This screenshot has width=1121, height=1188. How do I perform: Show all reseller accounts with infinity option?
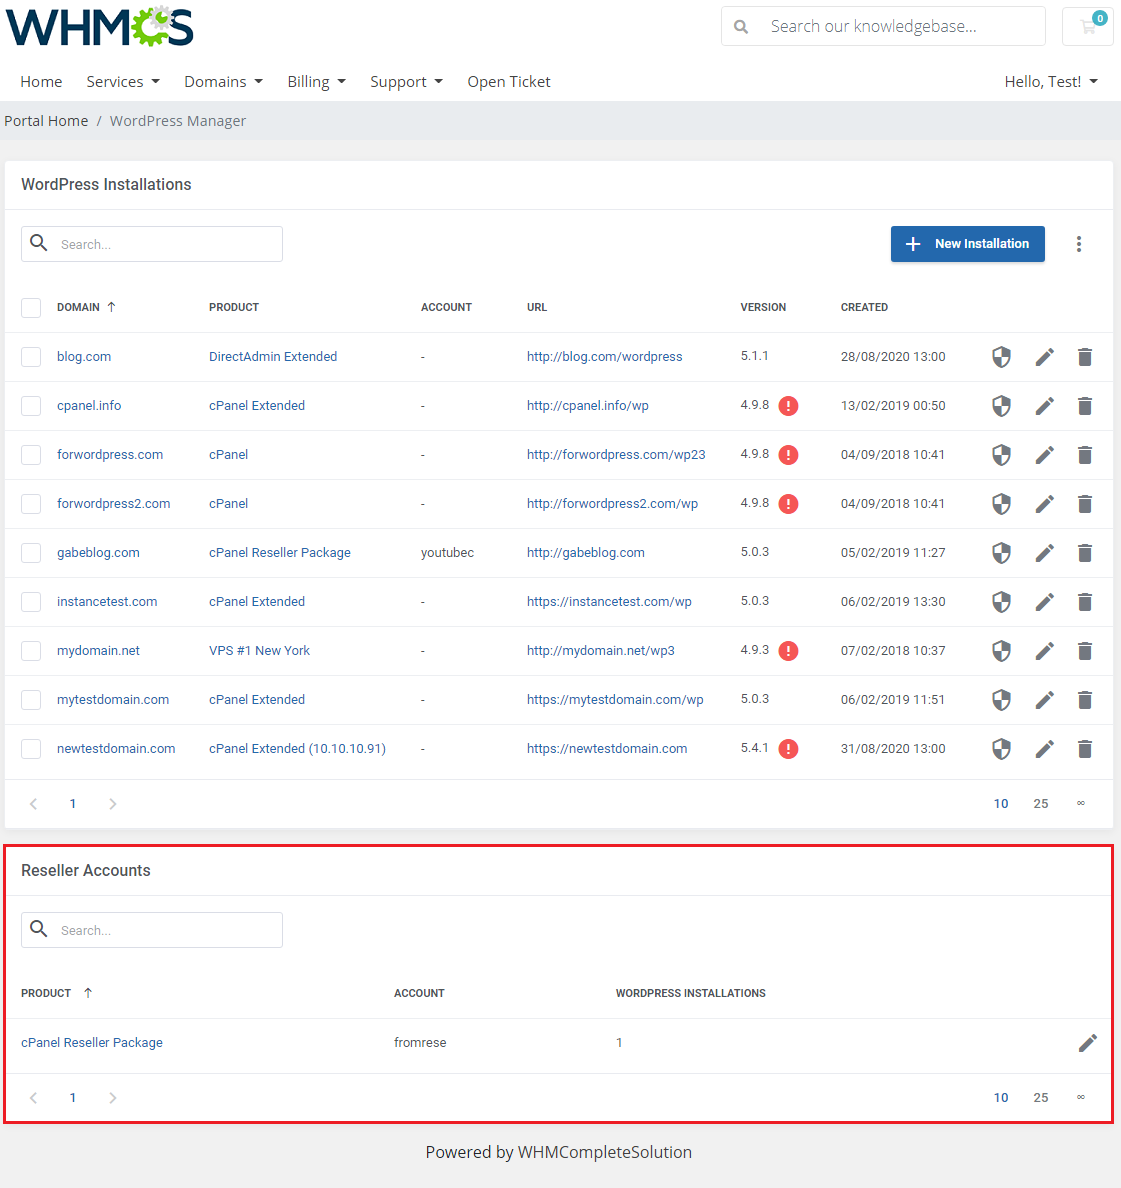pyautogui.click(x=1081, y=1098)
